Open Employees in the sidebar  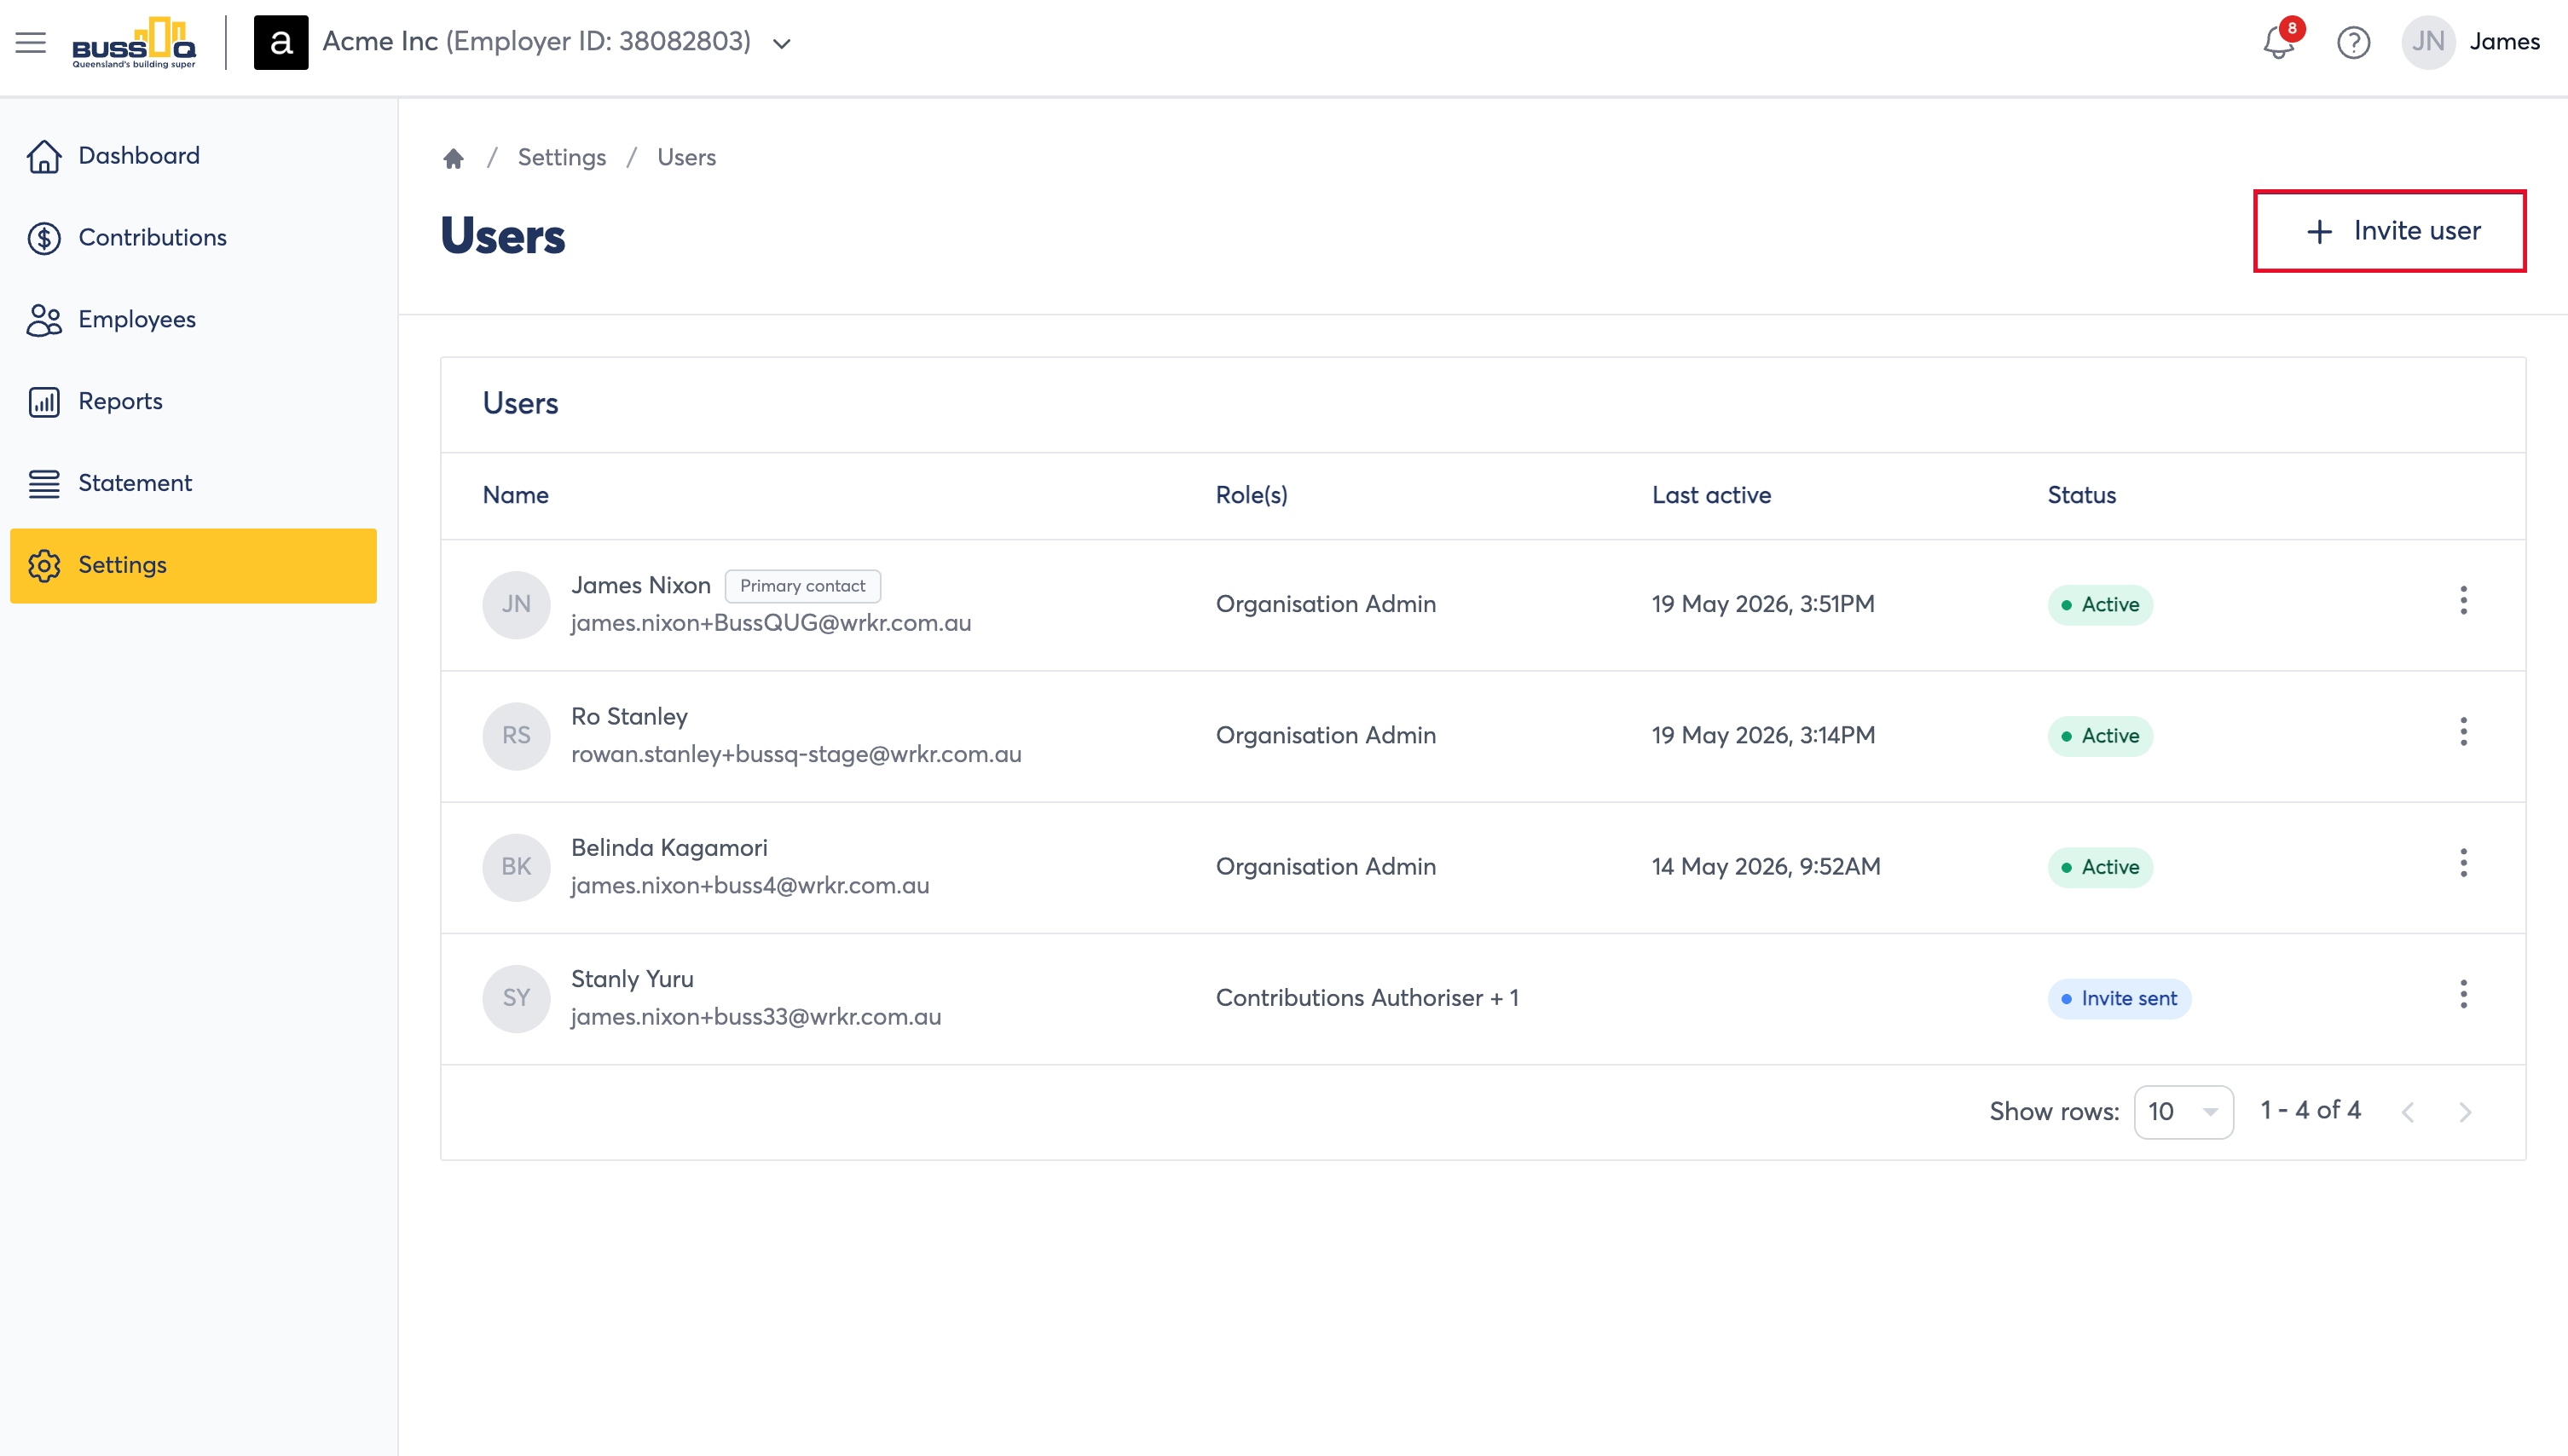pyautogui.click(x=193, y=320)
